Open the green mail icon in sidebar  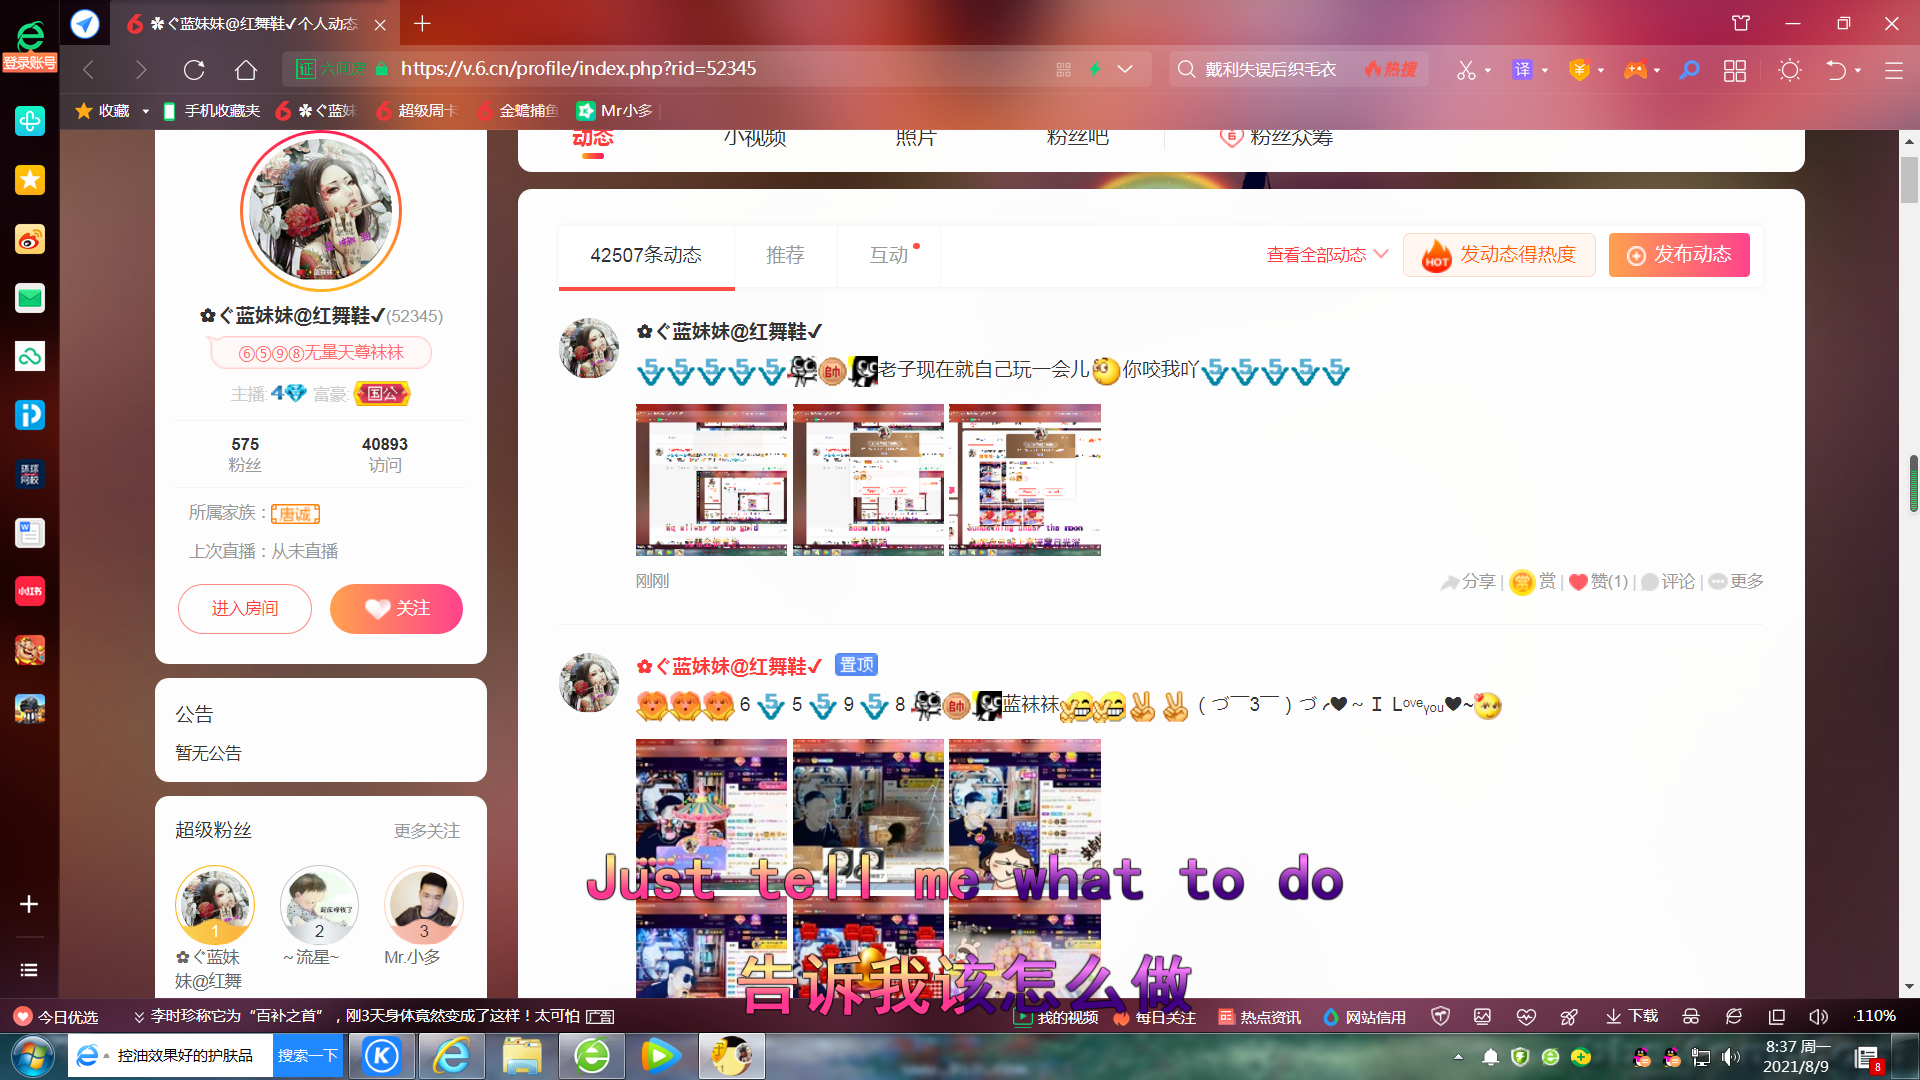[x=30, y=298]
